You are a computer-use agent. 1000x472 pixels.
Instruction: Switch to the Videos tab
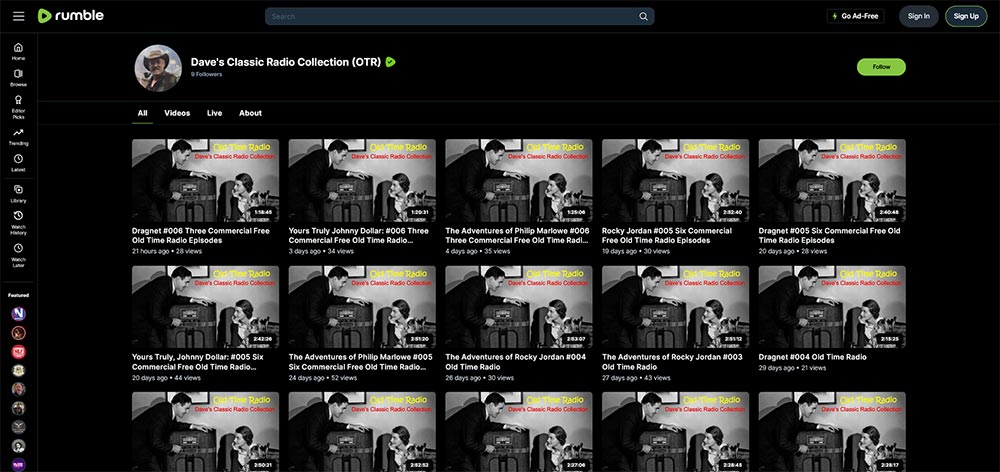[177, 113]
